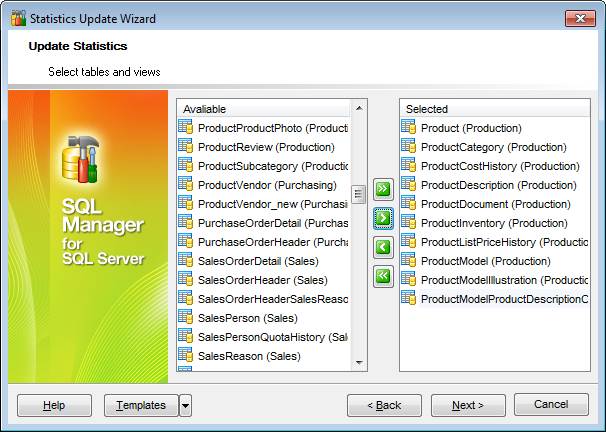Select ProductDescription (Production) row

(494, 185)
